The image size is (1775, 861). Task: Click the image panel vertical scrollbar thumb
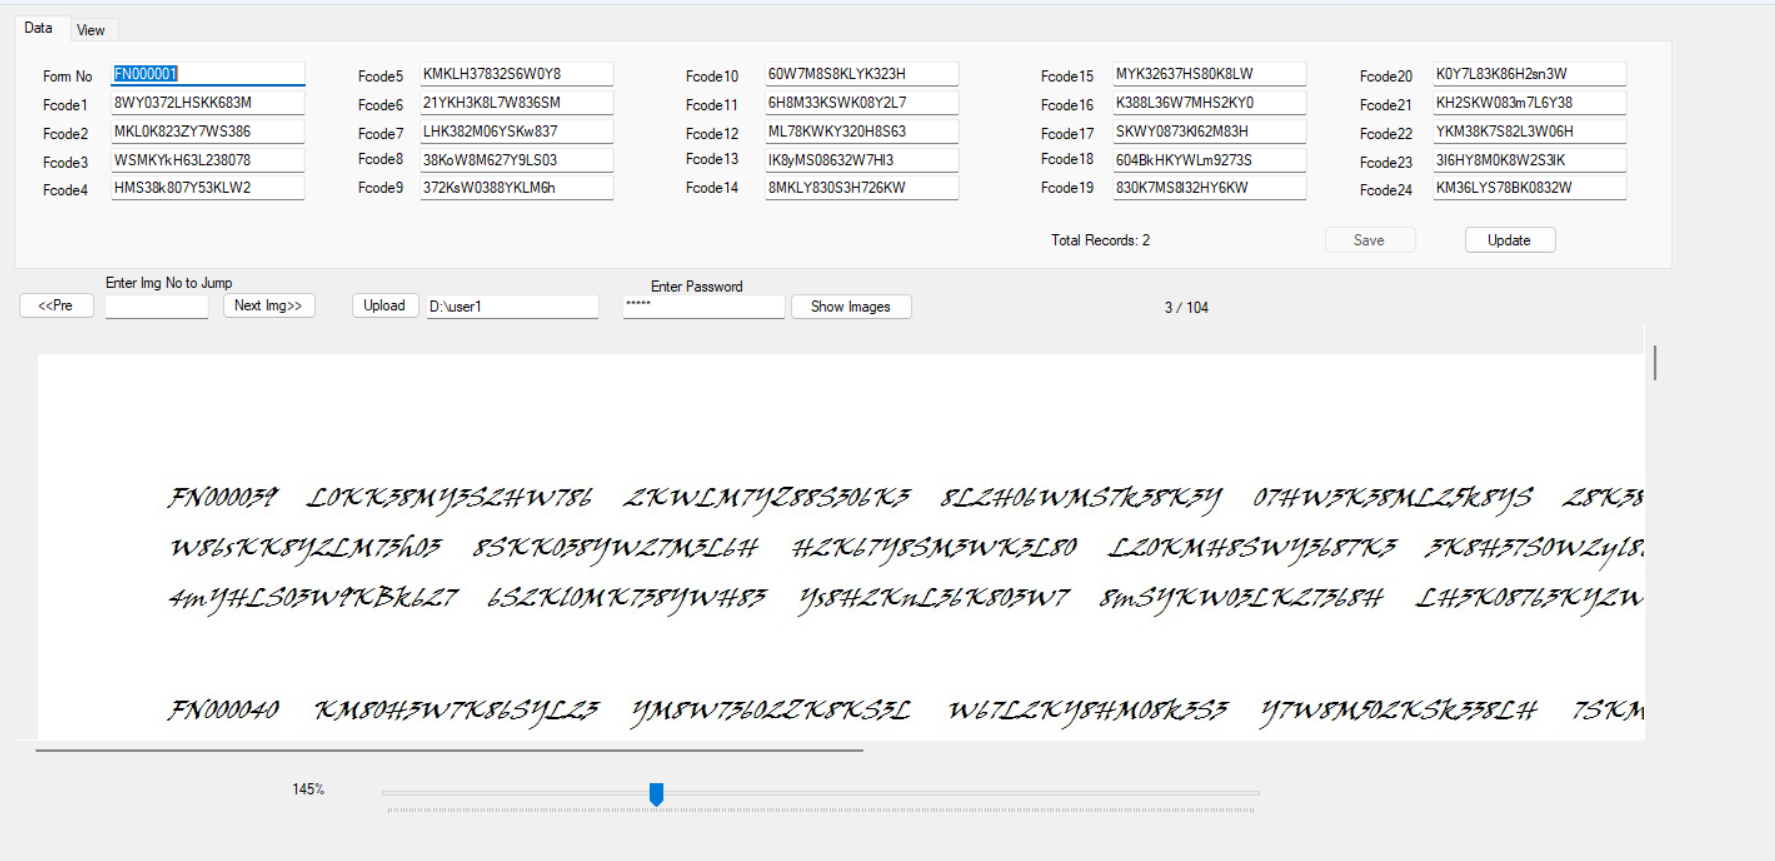pos(1655,362)
